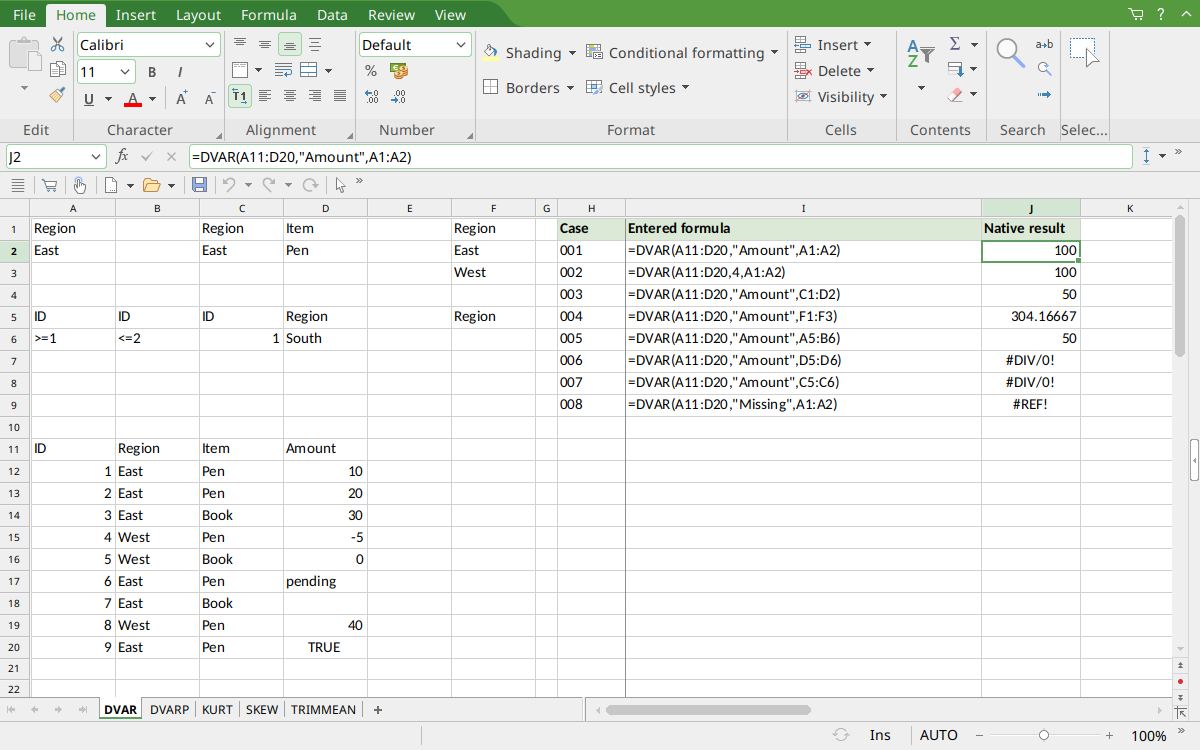
Task: Open Conditional formatting menu
Action: click(682, 53)
